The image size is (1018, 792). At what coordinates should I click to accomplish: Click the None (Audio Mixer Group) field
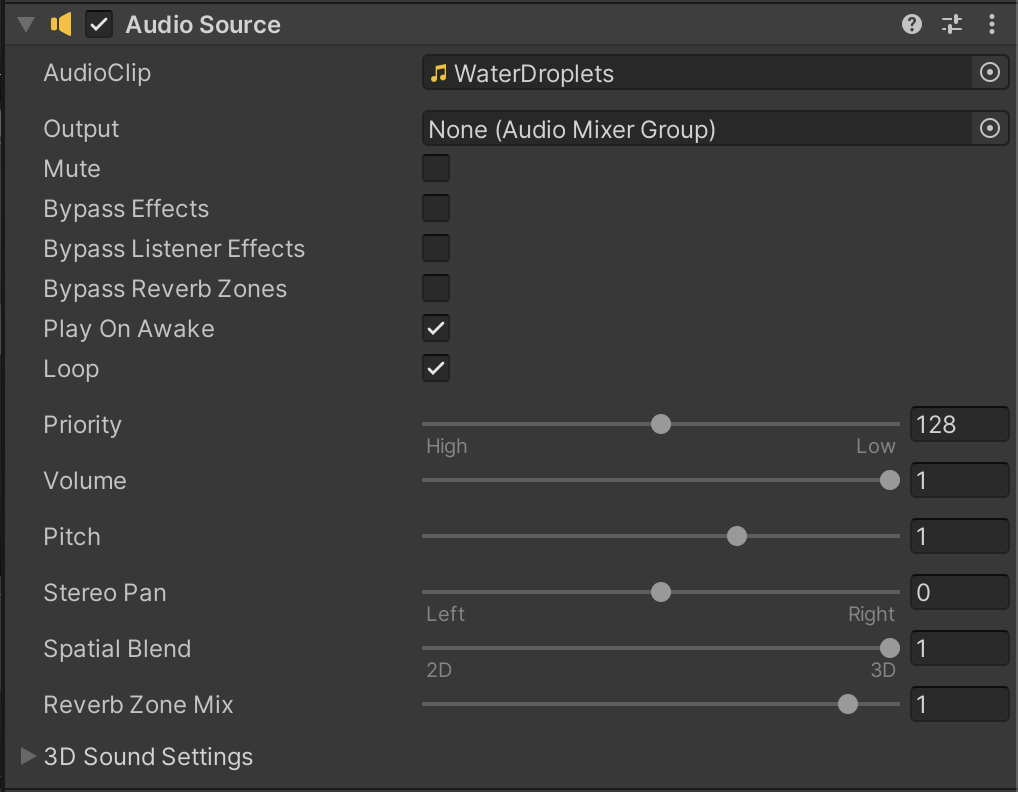(x=695, y=129)
